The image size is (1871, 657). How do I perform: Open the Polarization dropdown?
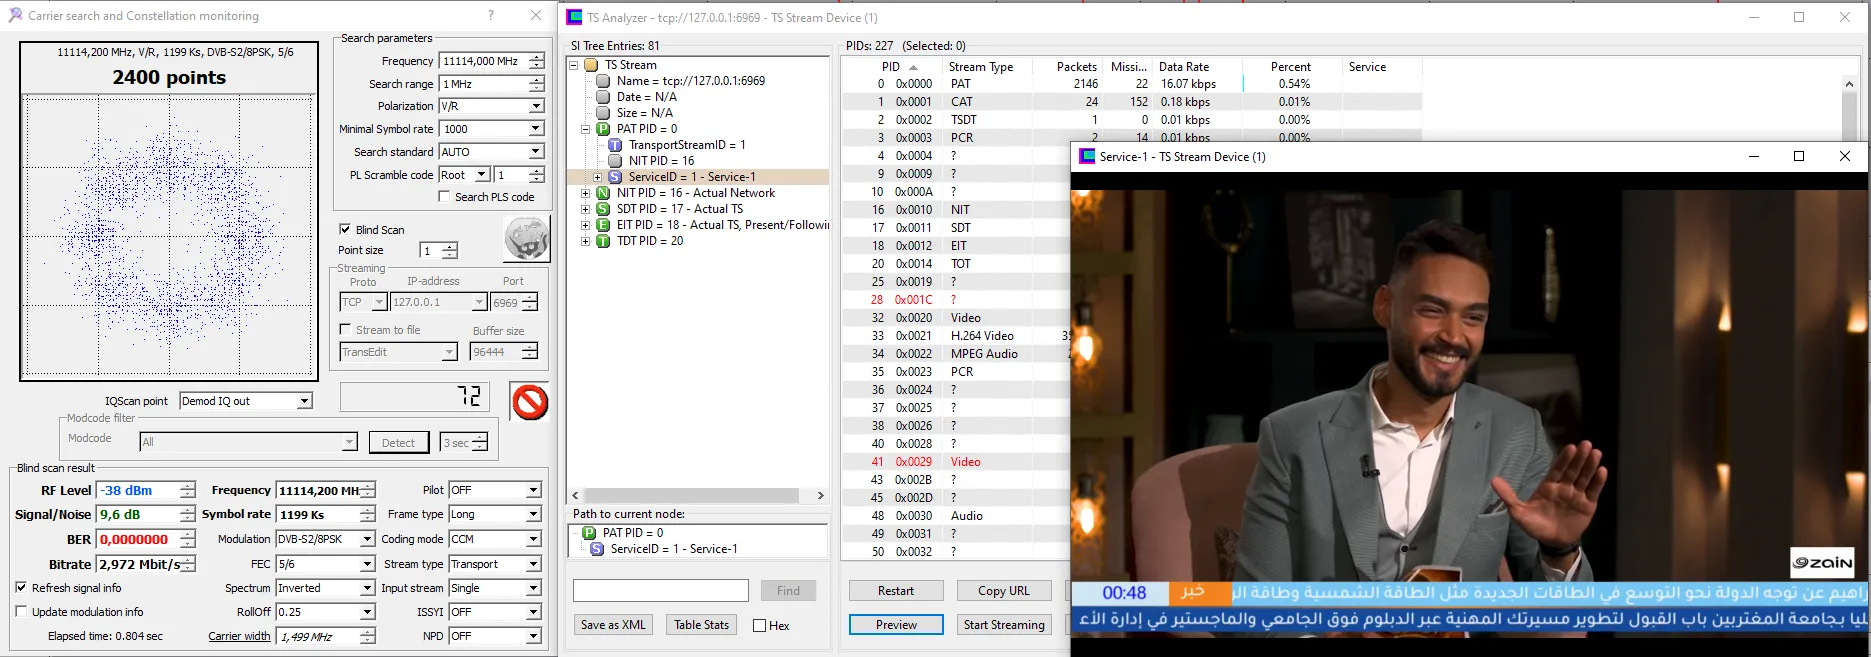pos(536,106)
